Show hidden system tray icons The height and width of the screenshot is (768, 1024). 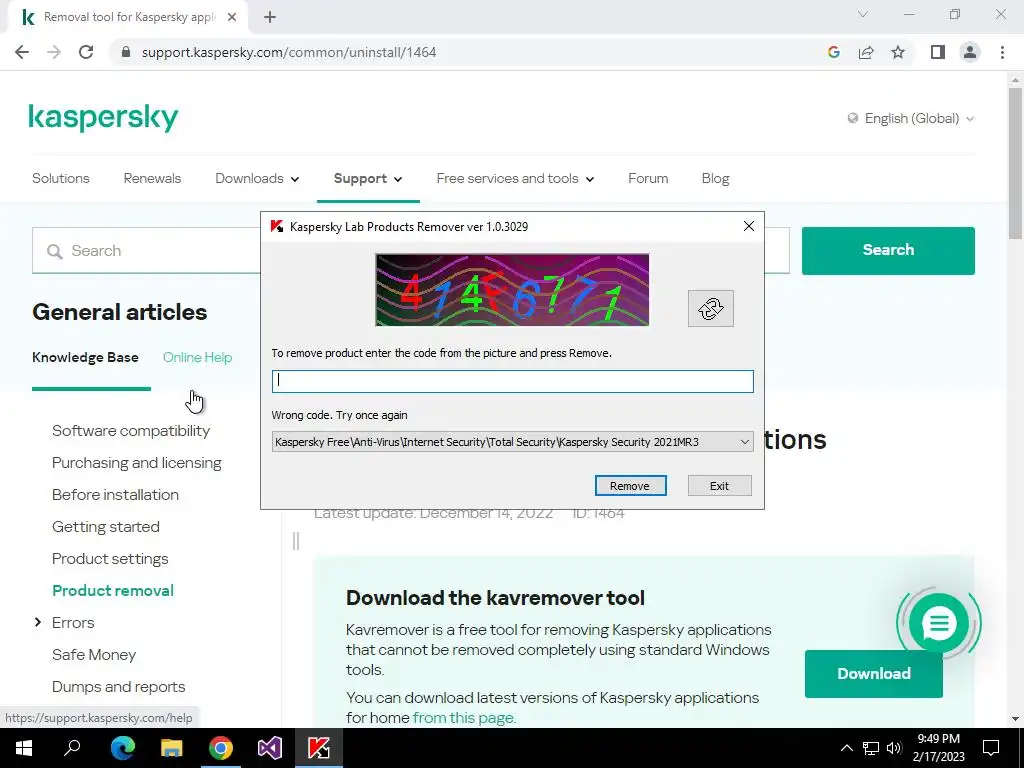[x=846, y=748]
